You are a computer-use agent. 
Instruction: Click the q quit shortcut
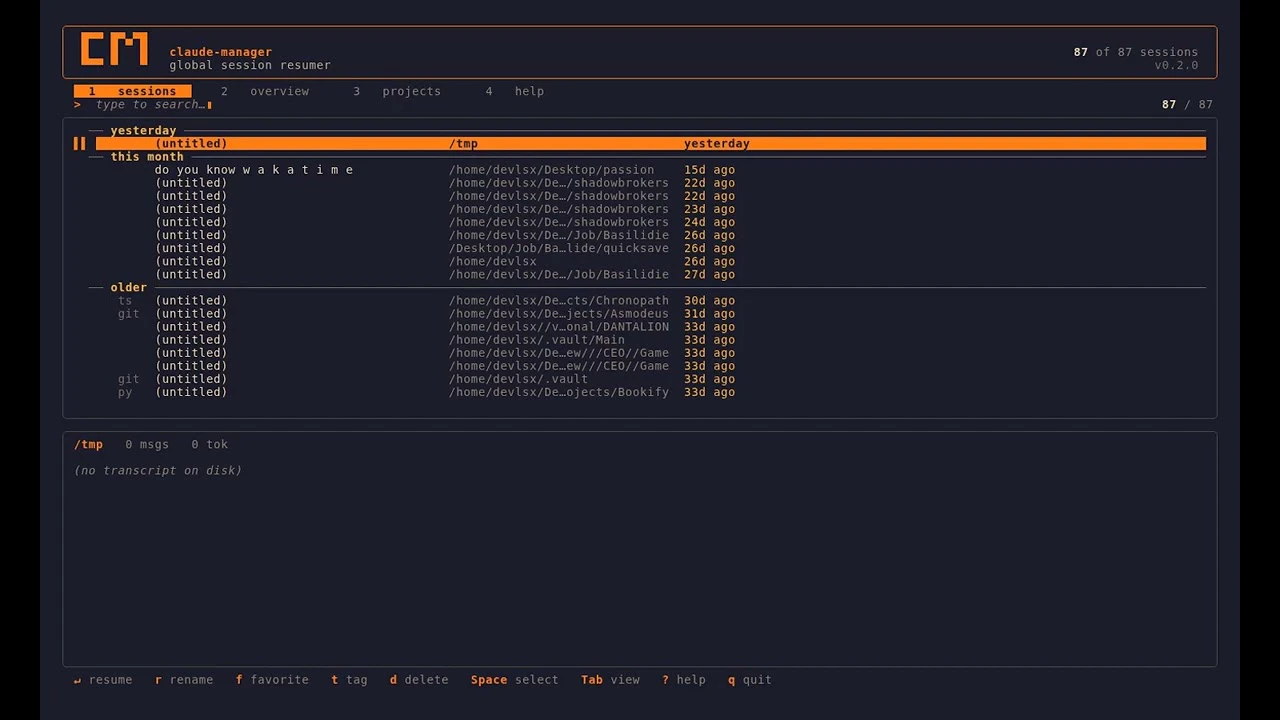[749, 680]
